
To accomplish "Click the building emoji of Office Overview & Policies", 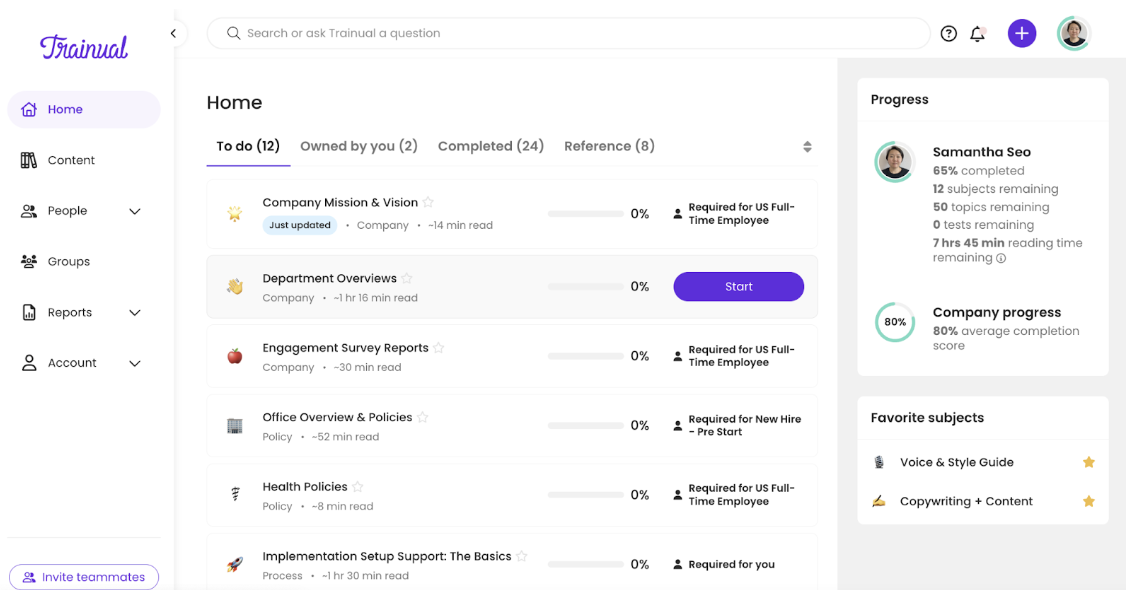I will click(x=235, y=426).
